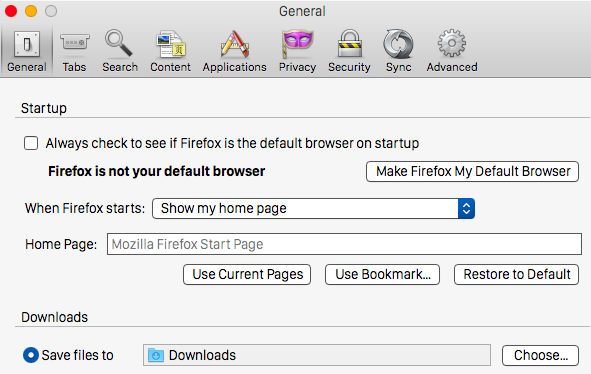The width and height of the screenshot is (591, 374).
Task: Click the Use Current Pages button
Action: tap(247, 274)
